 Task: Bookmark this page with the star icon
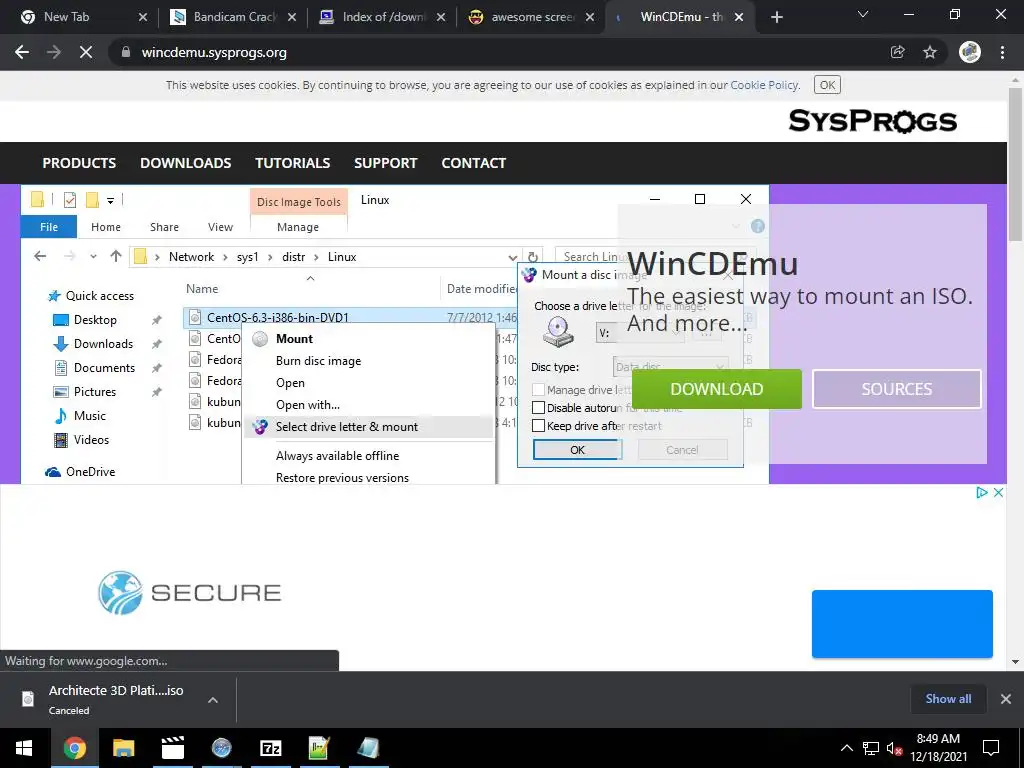pos(930,52)
